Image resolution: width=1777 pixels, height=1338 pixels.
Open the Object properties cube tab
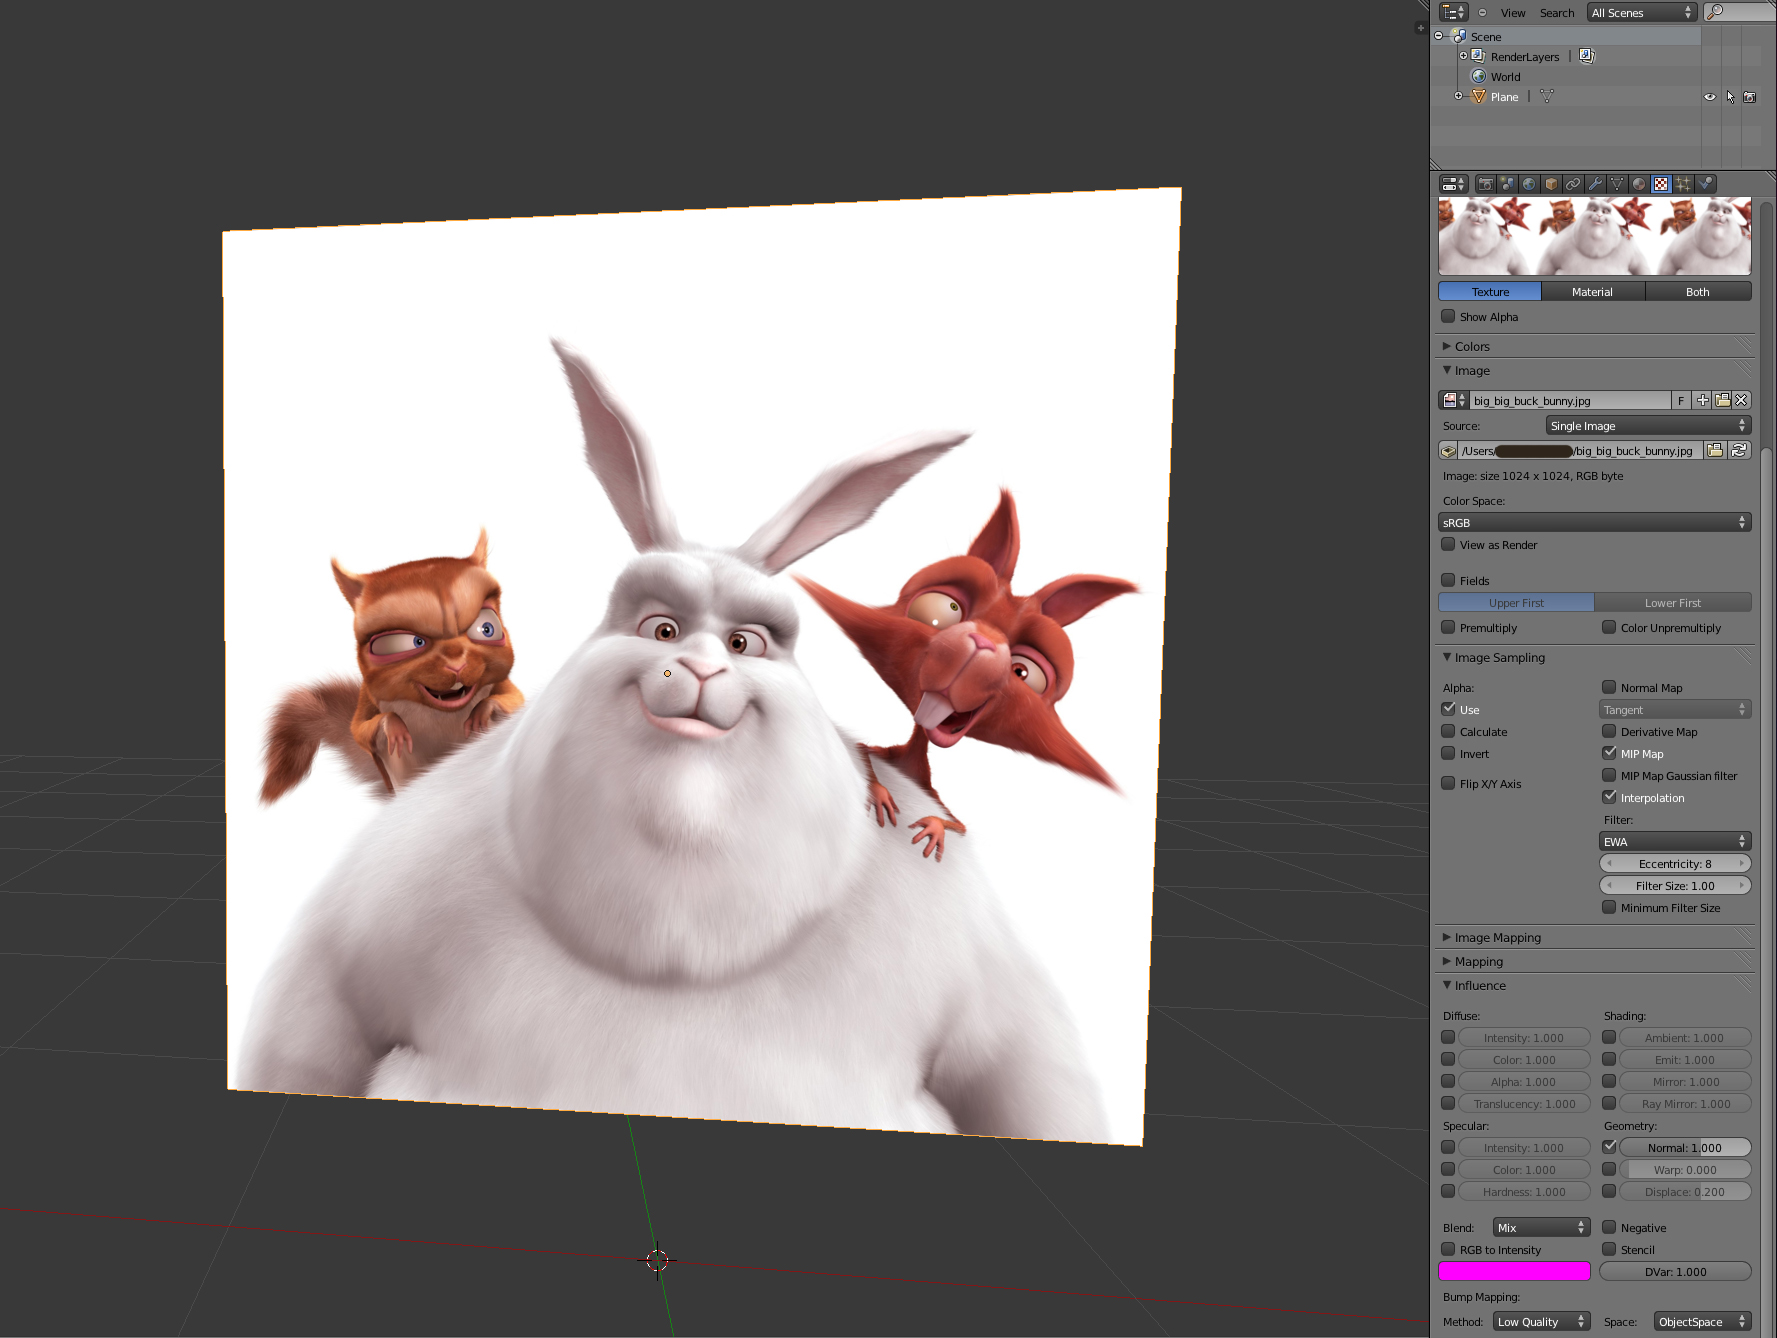(1551, 184)
